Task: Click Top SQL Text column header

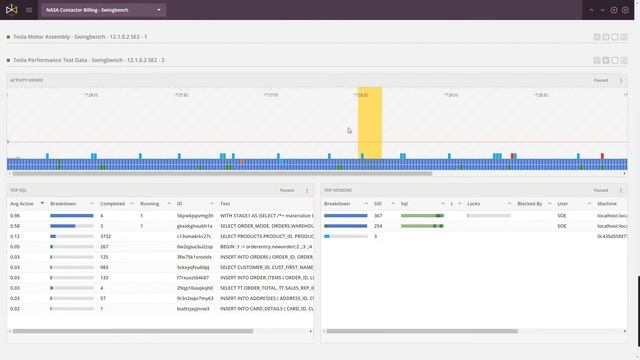Action: (225, 204)
